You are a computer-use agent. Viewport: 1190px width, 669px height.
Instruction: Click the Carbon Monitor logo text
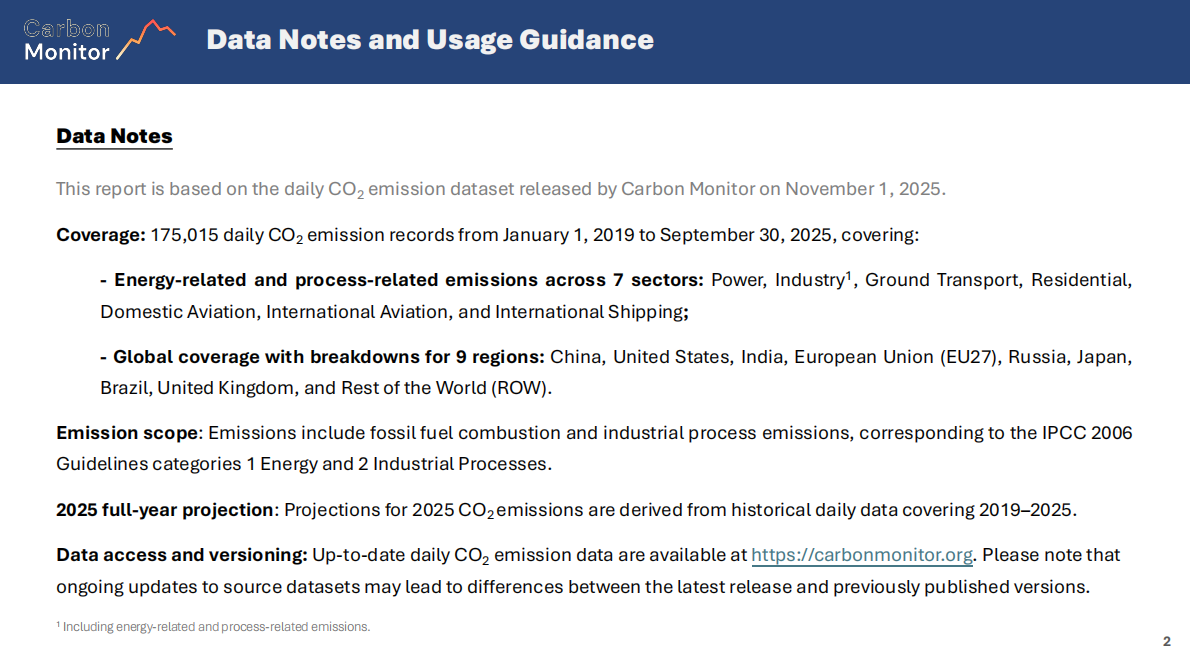[66, 40]
